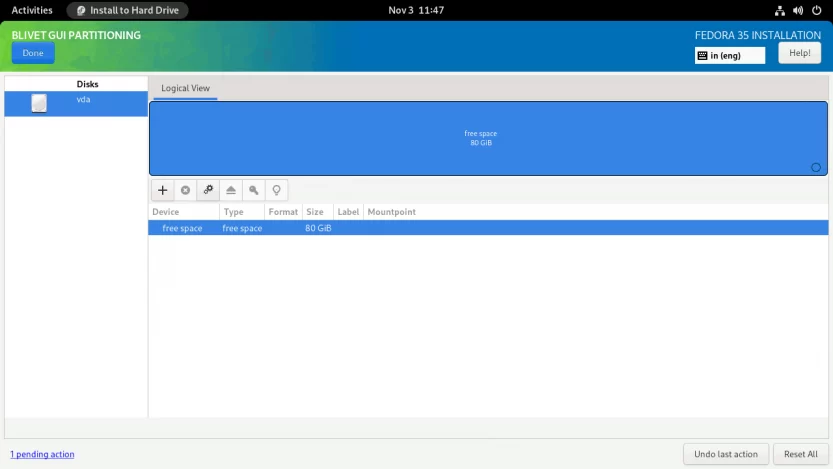Click the 80 GiB size cell
833x469 pixels.
click(318, 228)
